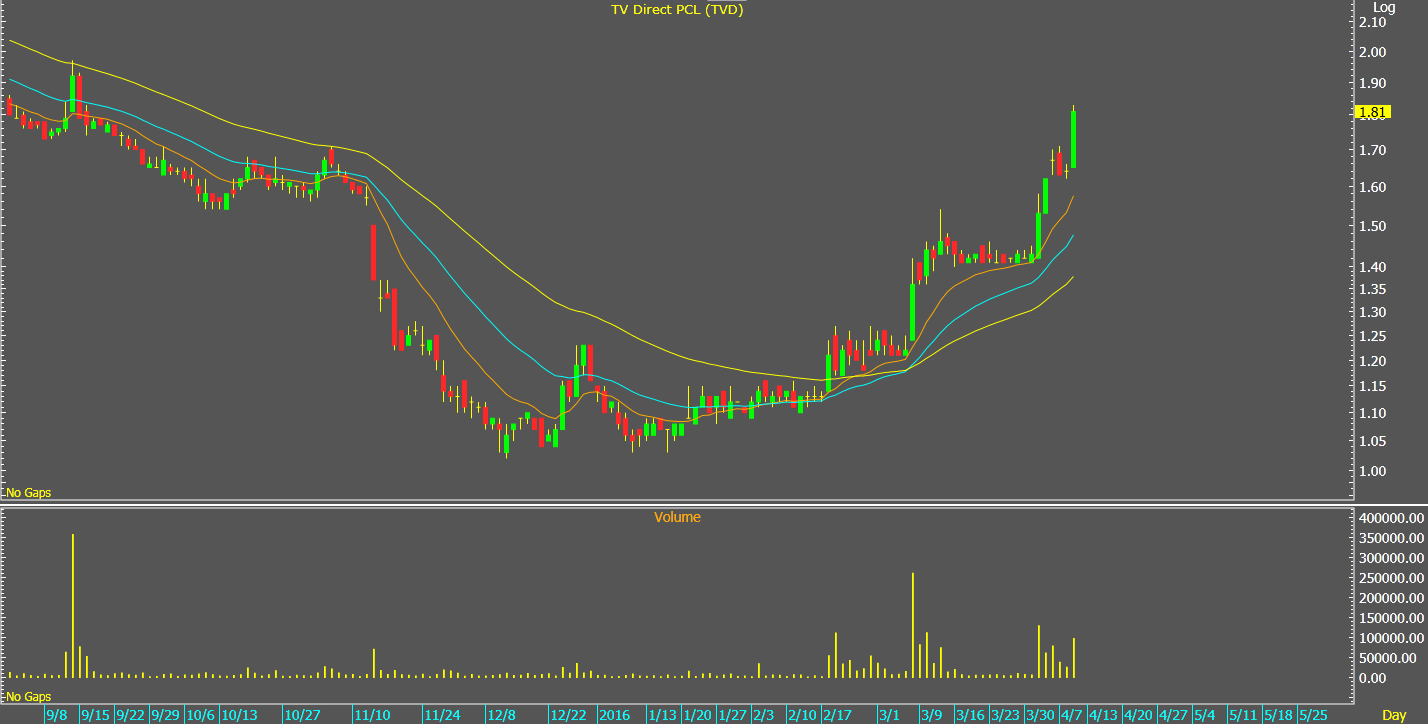Select the 12/22 date on time axis
Image resolution: width=1428 pixels, height=724 pixels.
tap(568, 715)
